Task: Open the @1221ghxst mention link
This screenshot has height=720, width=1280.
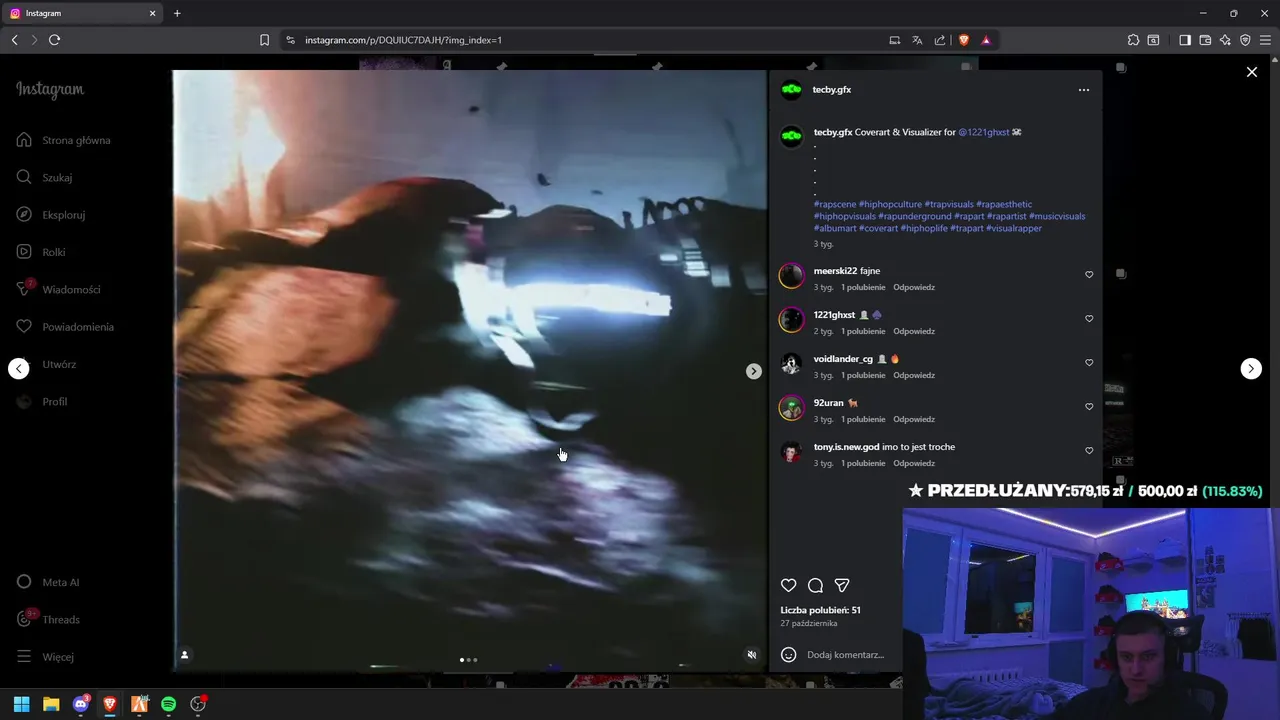Action: click(x=984, y=132)
